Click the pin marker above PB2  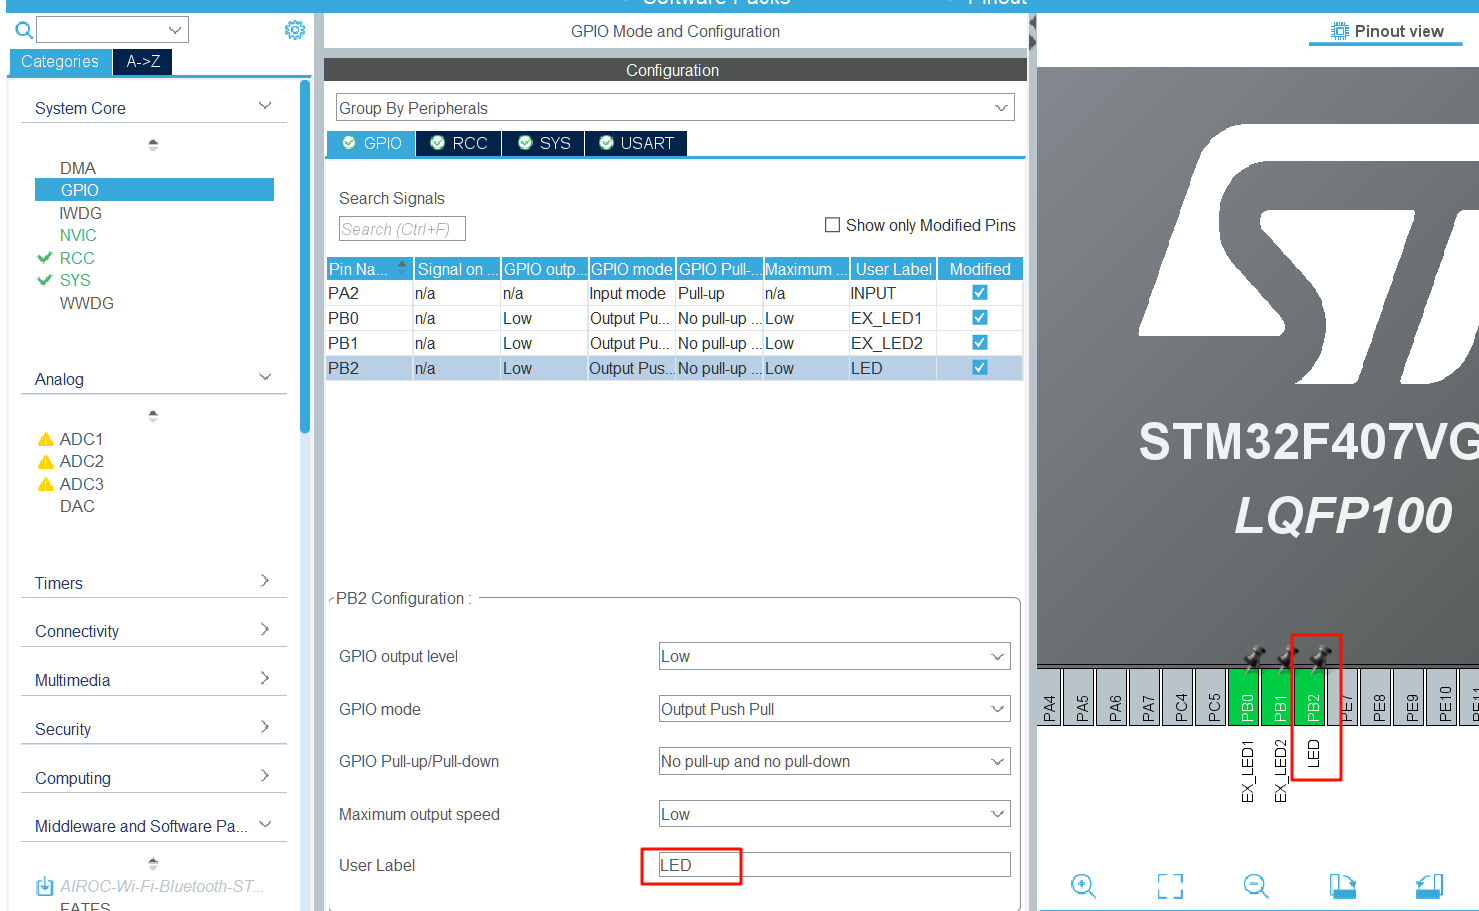(1320, 657)
